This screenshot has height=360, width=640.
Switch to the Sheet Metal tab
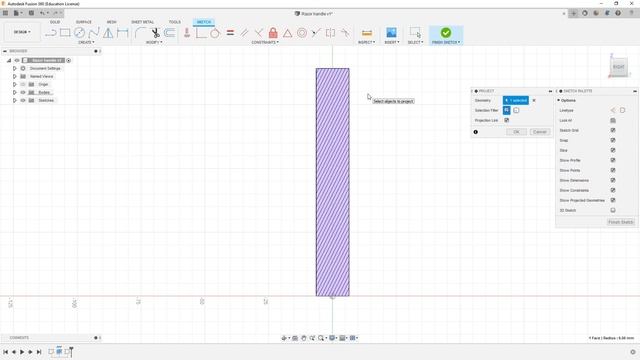pos(142,22)
